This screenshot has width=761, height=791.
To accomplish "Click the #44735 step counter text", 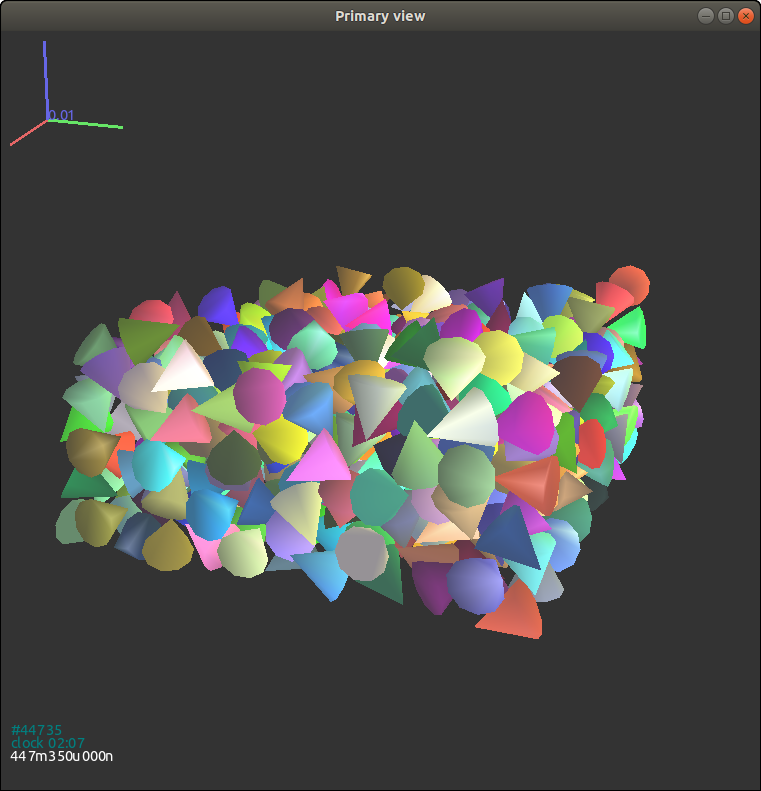I will [36, 730].
